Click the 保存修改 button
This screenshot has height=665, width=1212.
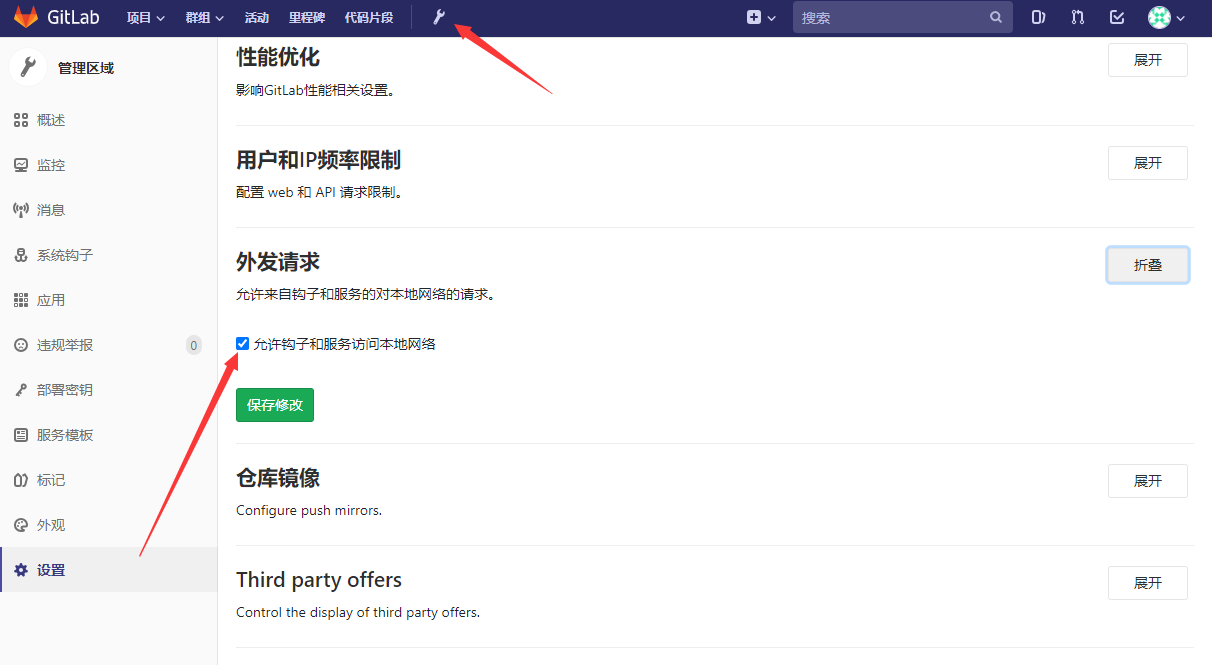[274, 405]
